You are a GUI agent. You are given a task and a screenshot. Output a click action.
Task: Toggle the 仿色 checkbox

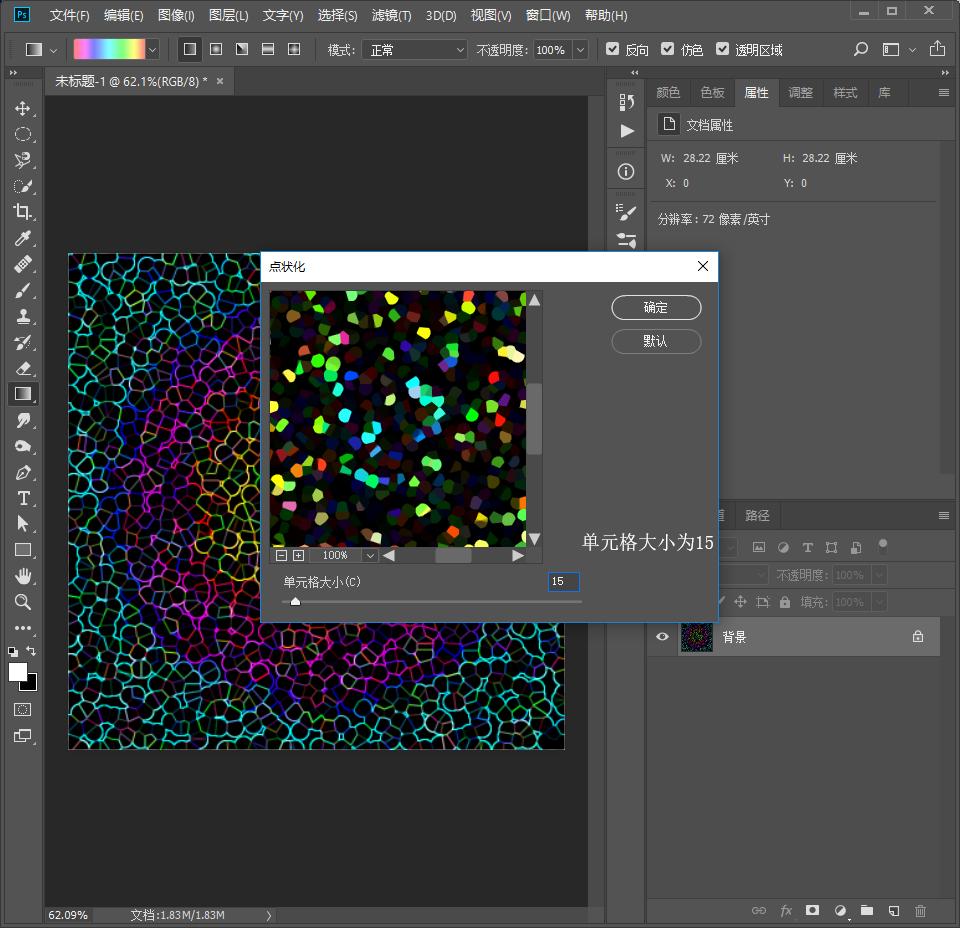(668, 49)
